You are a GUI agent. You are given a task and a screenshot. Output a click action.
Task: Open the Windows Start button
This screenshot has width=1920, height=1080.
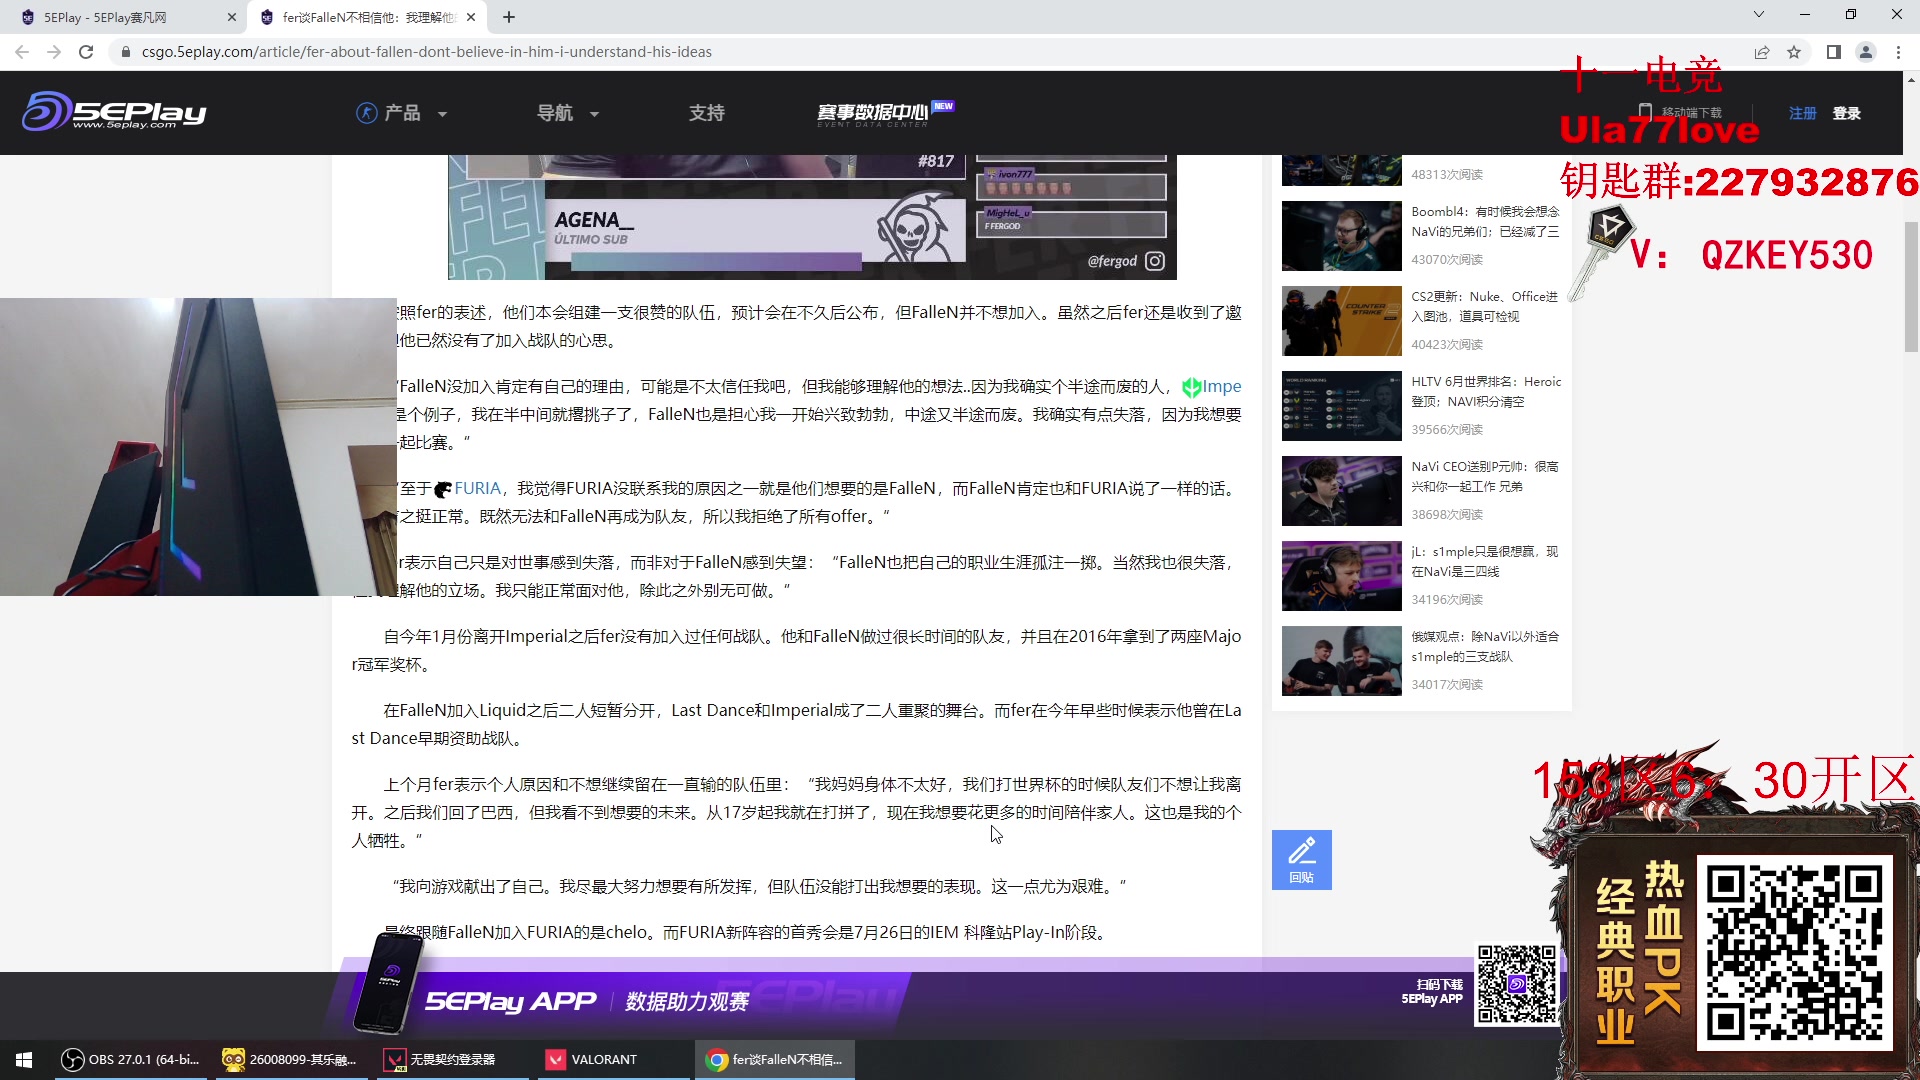[24, 1059]
